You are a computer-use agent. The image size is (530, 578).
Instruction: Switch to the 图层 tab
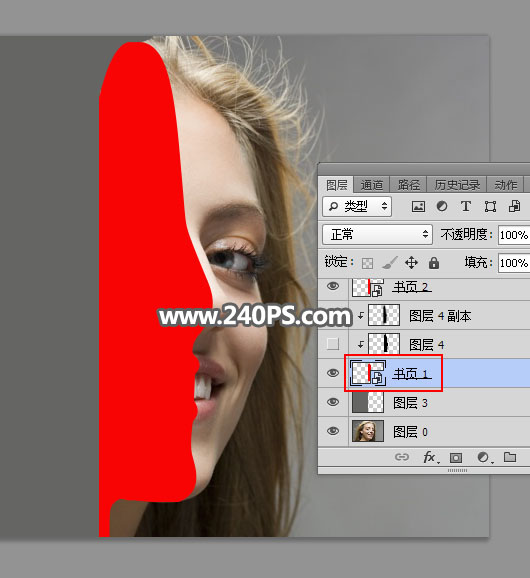tap(336, 184)
